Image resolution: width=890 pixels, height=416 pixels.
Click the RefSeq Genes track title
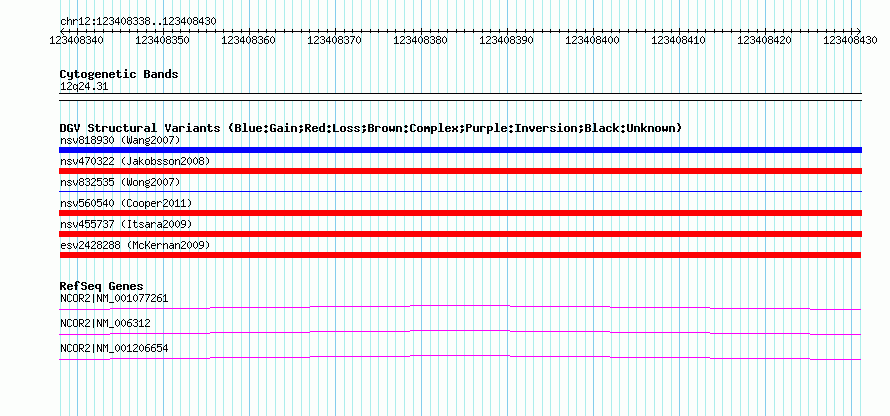102,286
